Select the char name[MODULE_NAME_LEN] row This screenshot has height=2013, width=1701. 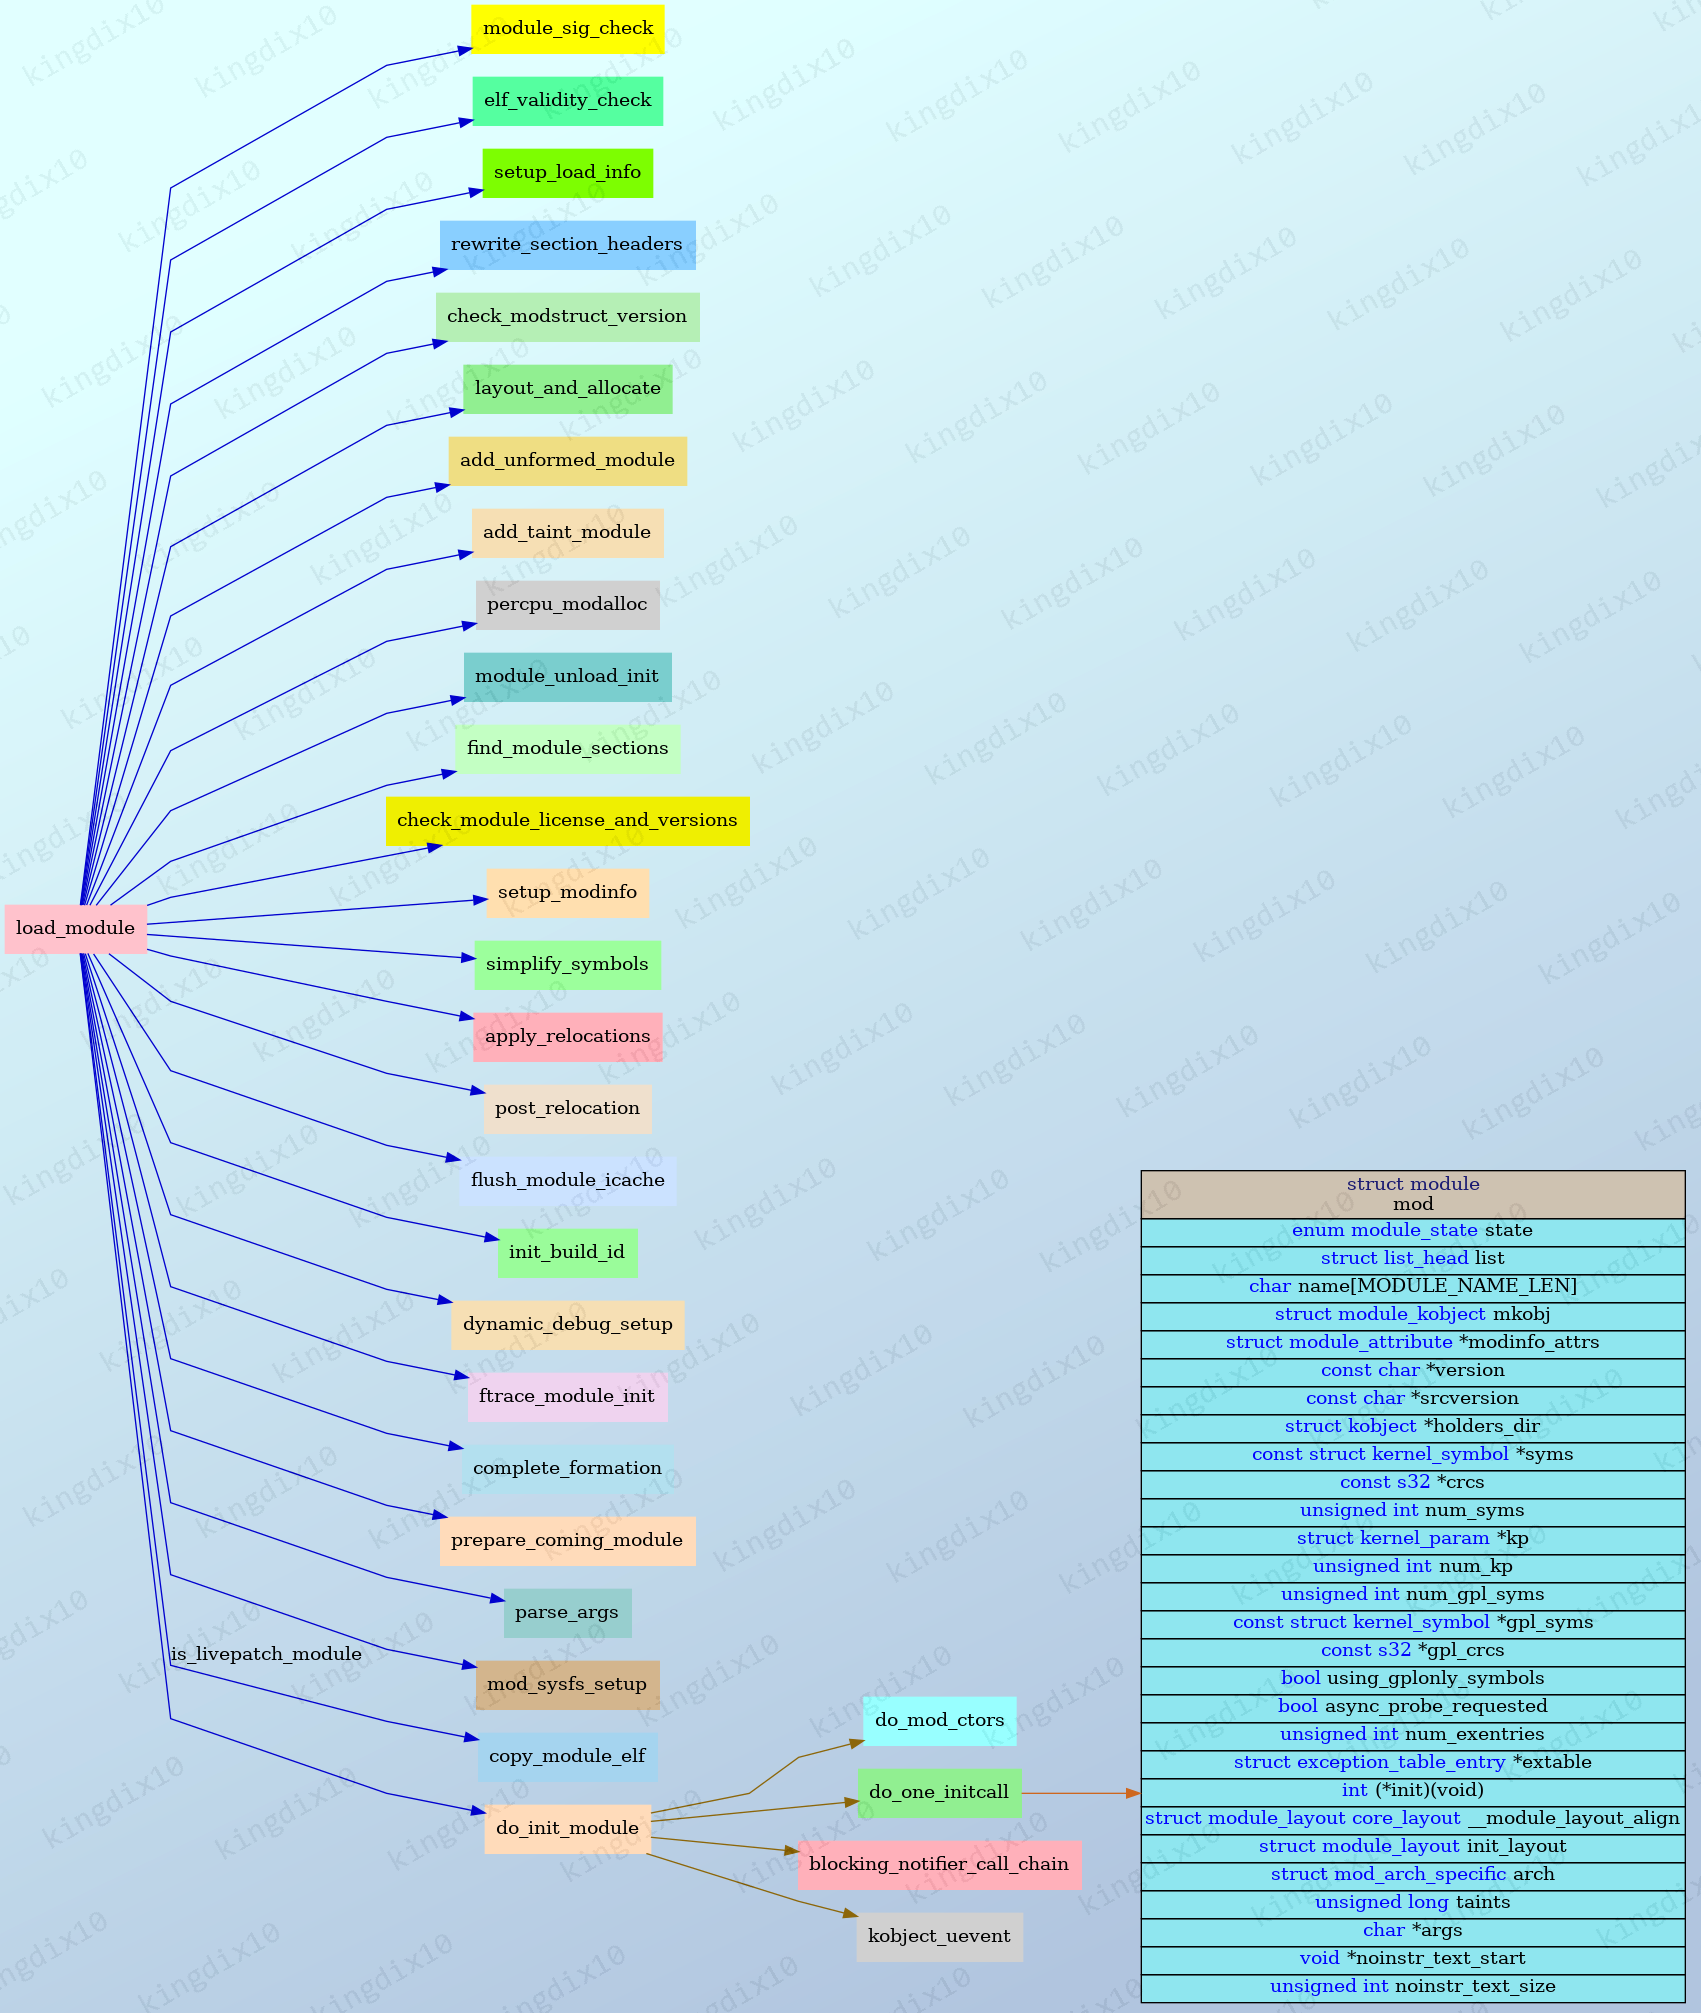point(1413,1287)
